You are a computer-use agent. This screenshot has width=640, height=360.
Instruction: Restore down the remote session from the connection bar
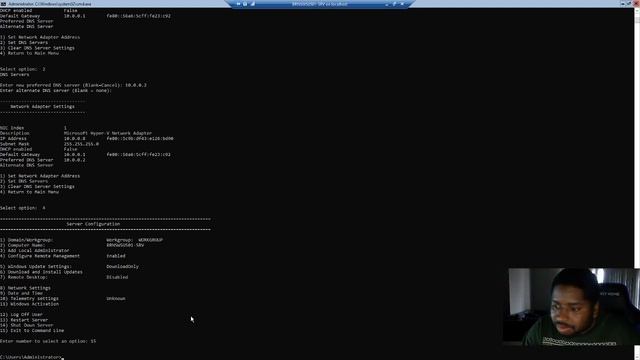pos(394,4)
